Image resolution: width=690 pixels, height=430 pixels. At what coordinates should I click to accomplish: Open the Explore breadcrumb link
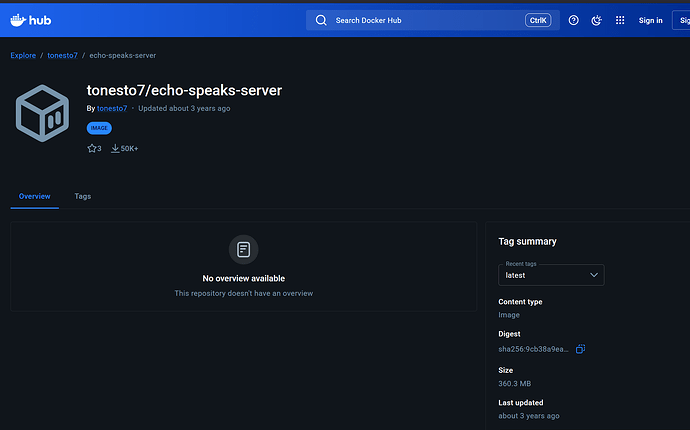[23, 55]
